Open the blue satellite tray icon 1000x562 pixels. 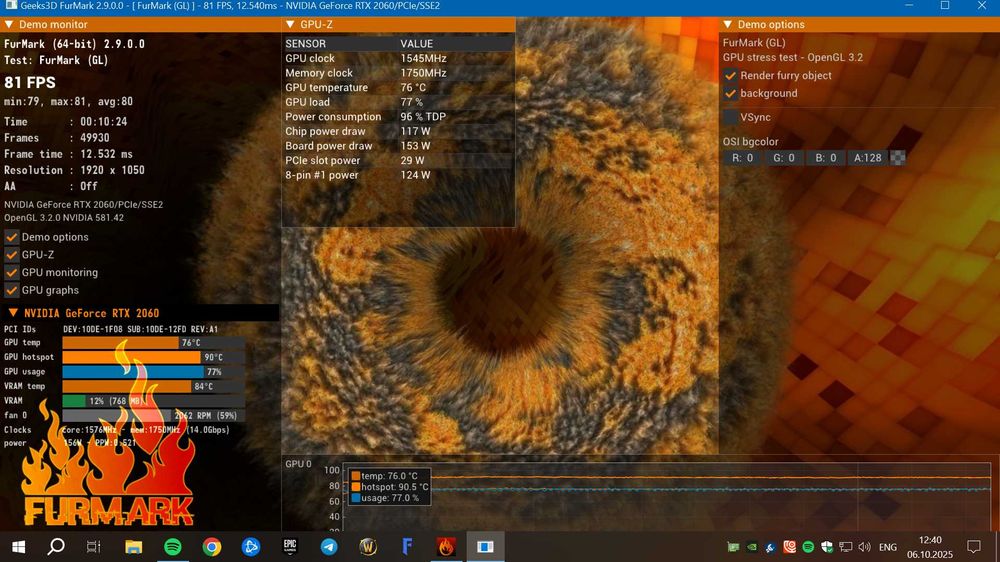(x=771, y=547)
